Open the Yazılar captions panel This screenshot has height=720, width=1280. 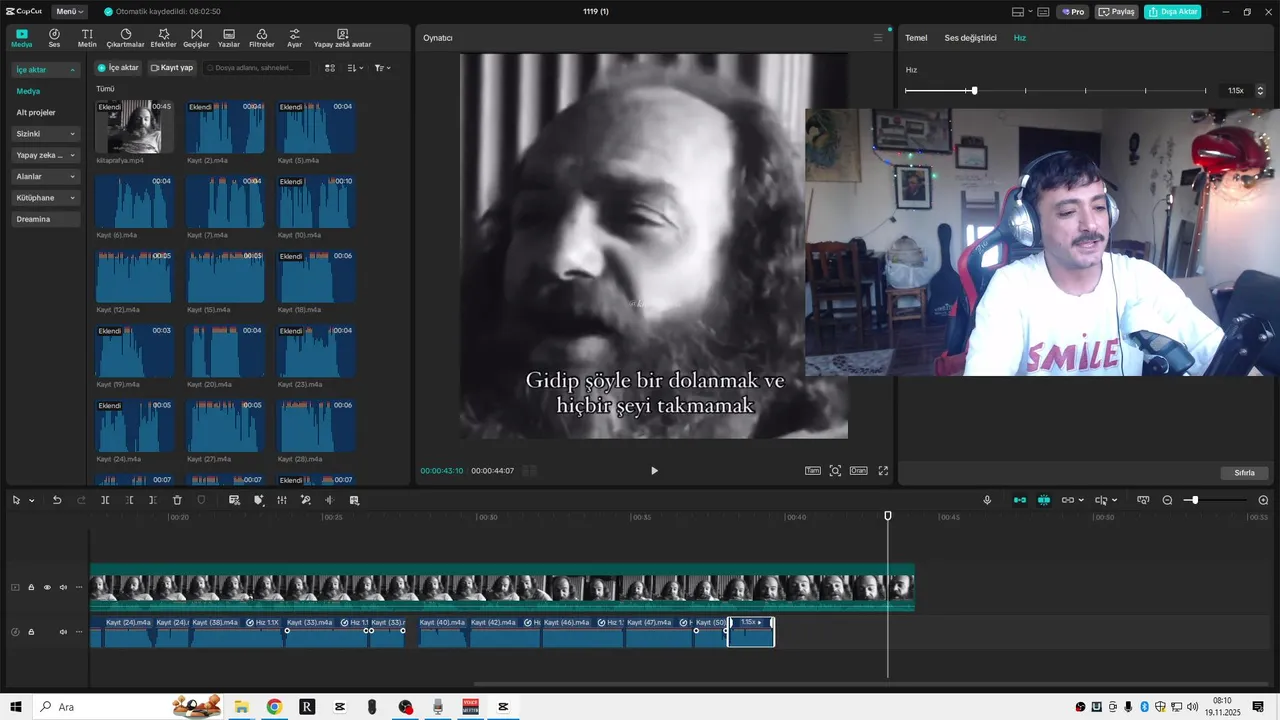[229, 38]
